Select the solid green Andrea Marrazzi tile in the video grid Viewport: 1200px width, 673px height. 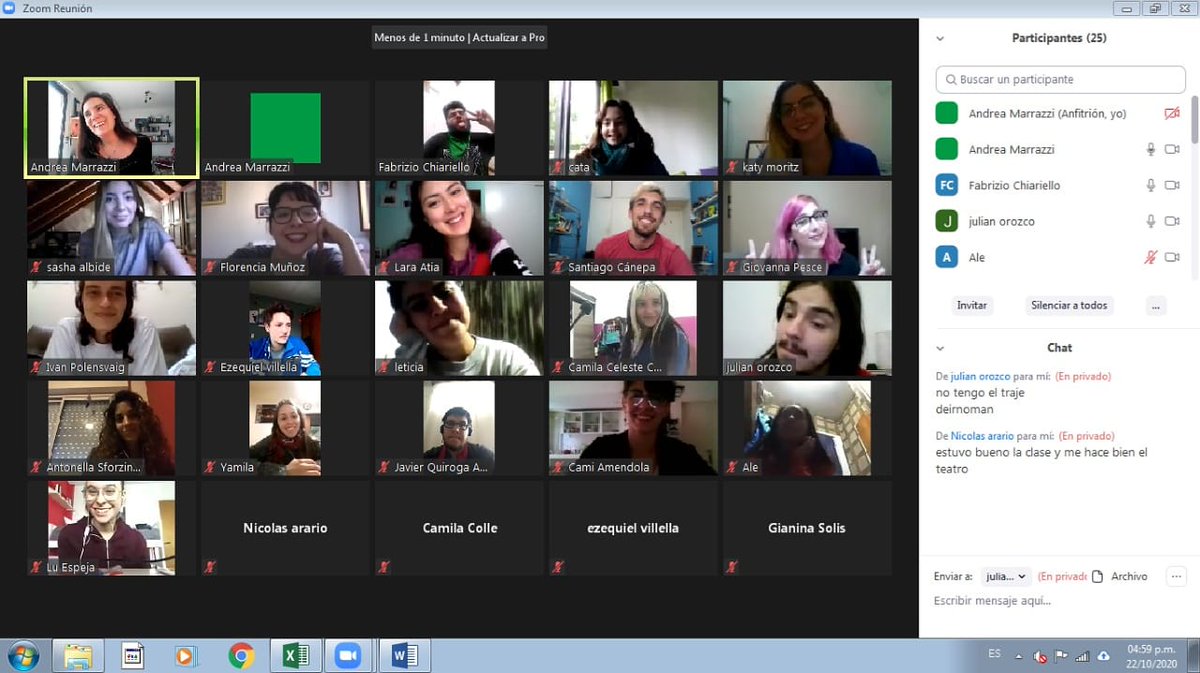click(x=285, y=128)
